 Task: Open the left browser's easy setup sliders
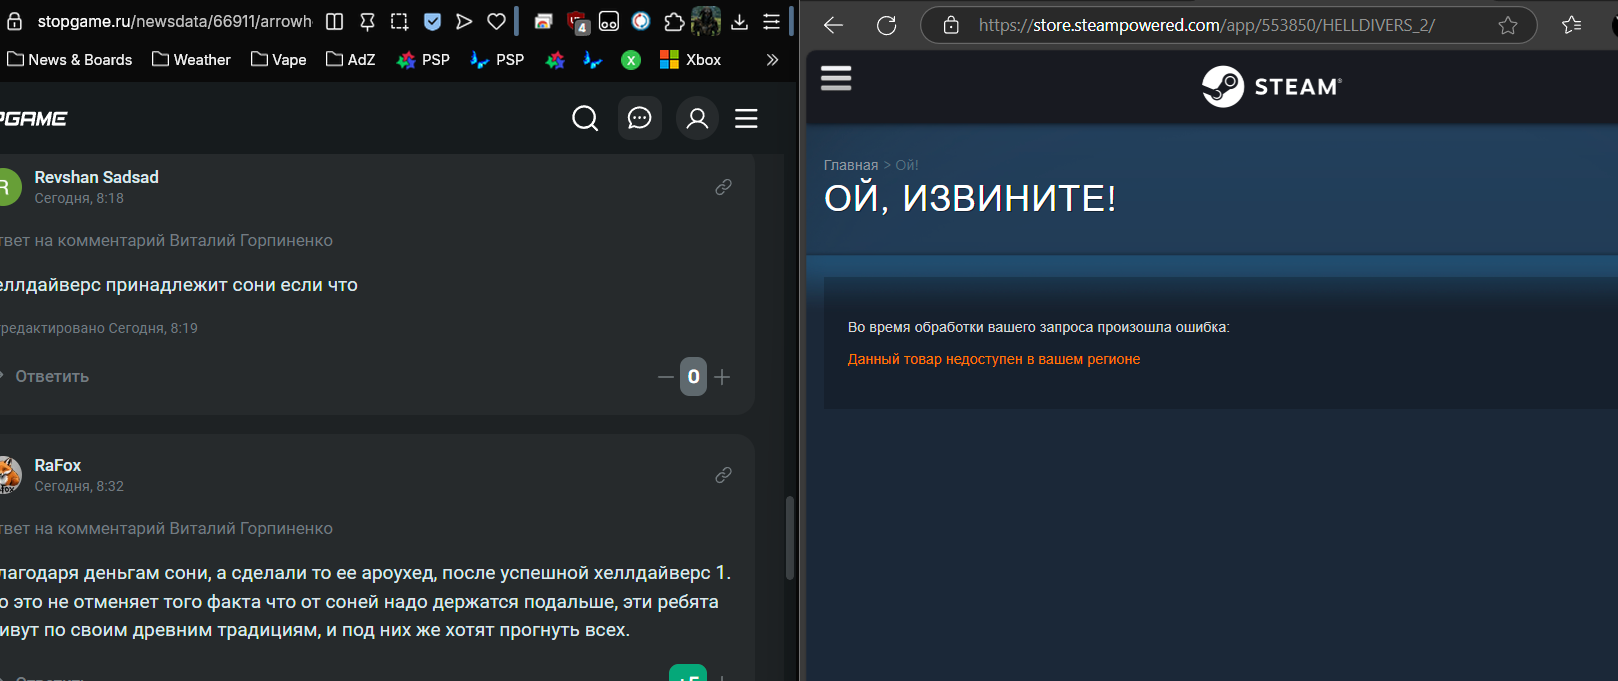point(772,21)
